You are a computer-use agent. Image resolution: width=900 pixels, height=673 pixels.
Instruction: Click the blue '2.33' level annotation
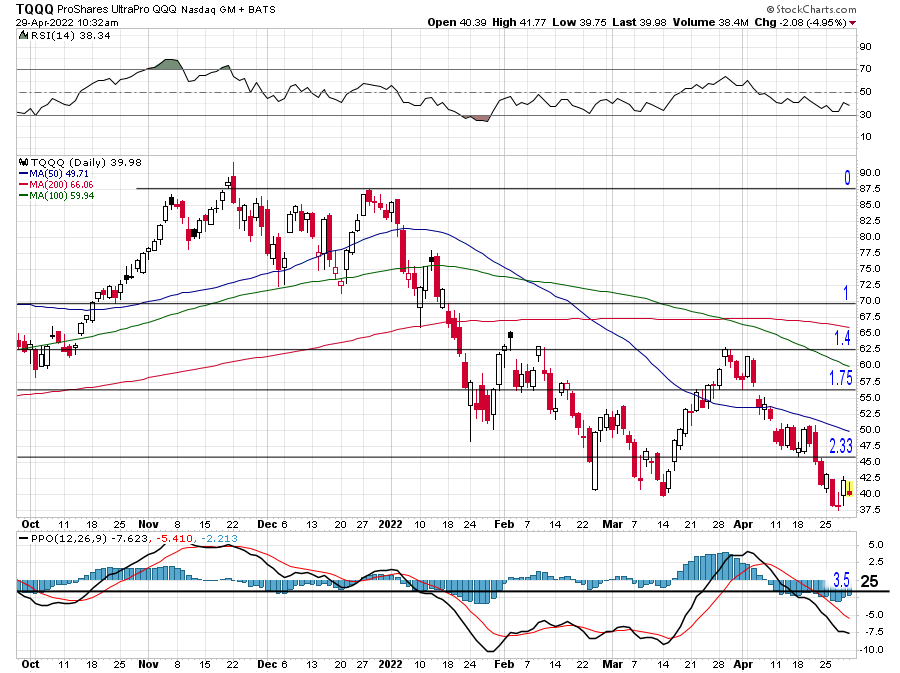coord(841,446)
